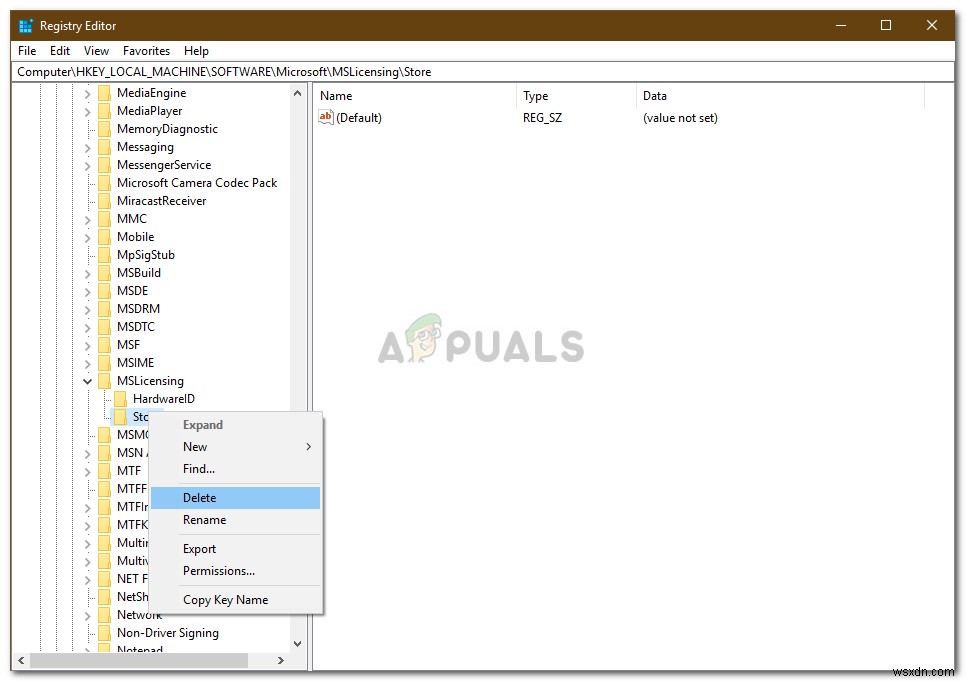Choose Copy Key Name from context menu
Screen dimensions: 966x682
pyautogui.click(x=235, y=600)
